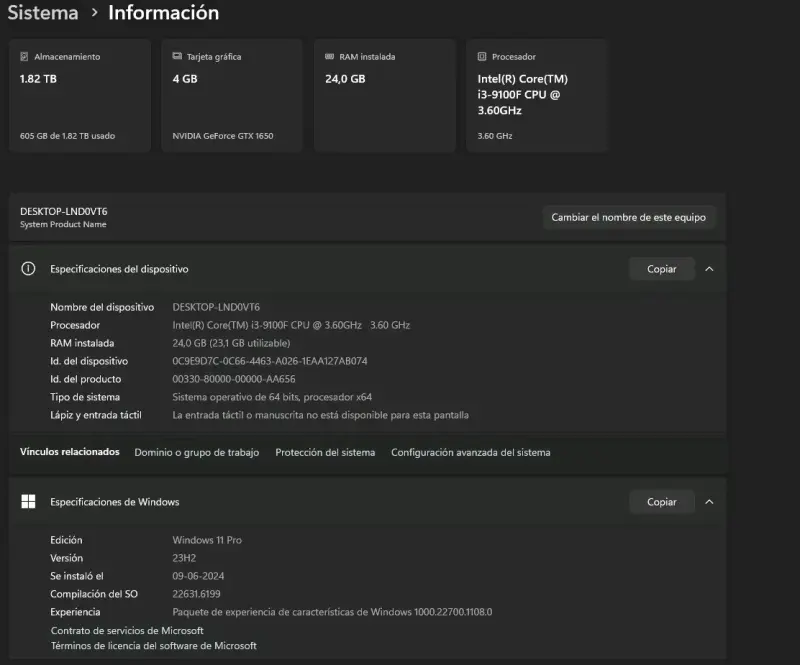The height and width of the screenshot is (665, 800).
Task: Click Lápiz y entrada táctil value text
Action: 320,415
